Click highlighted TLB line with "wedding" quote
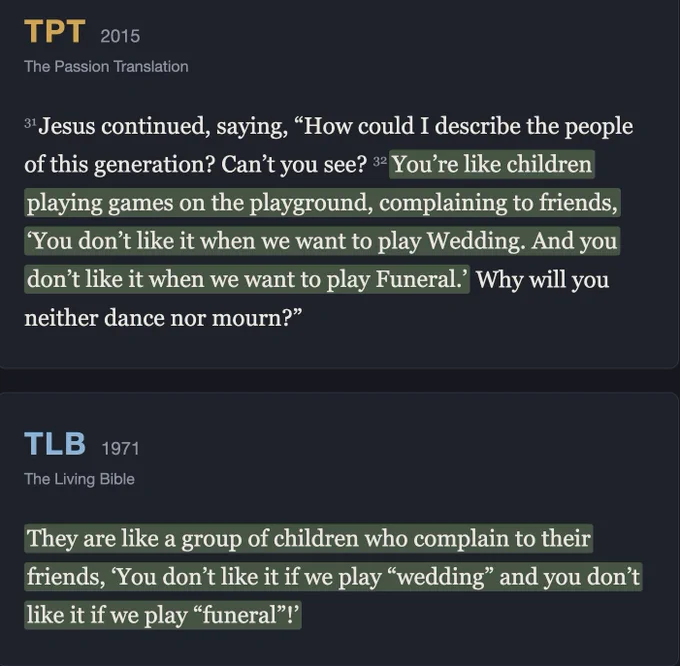Viewport: 680px width, 666px height. 333,577
